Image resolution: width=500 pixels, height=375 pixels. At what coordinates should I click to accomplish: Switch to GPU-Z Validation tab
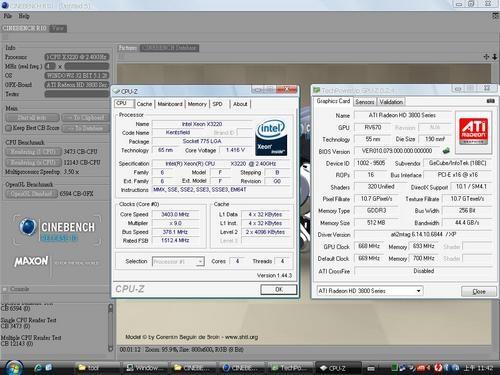391,102
